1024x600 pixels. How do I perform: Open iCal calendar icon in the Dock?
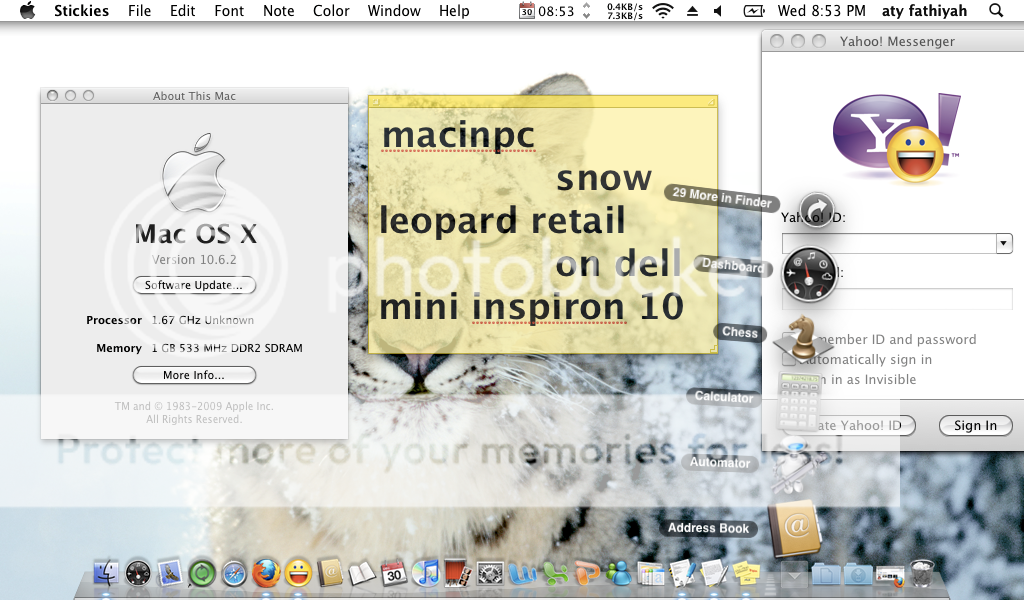[x=394, y=573]
